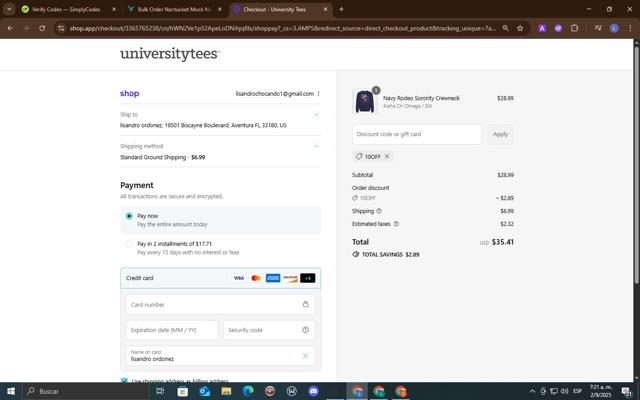Apply the discount code
Image resolution: width=640 pixels, height=400 pixels.
pyautogui.click(x=500, y=134)
